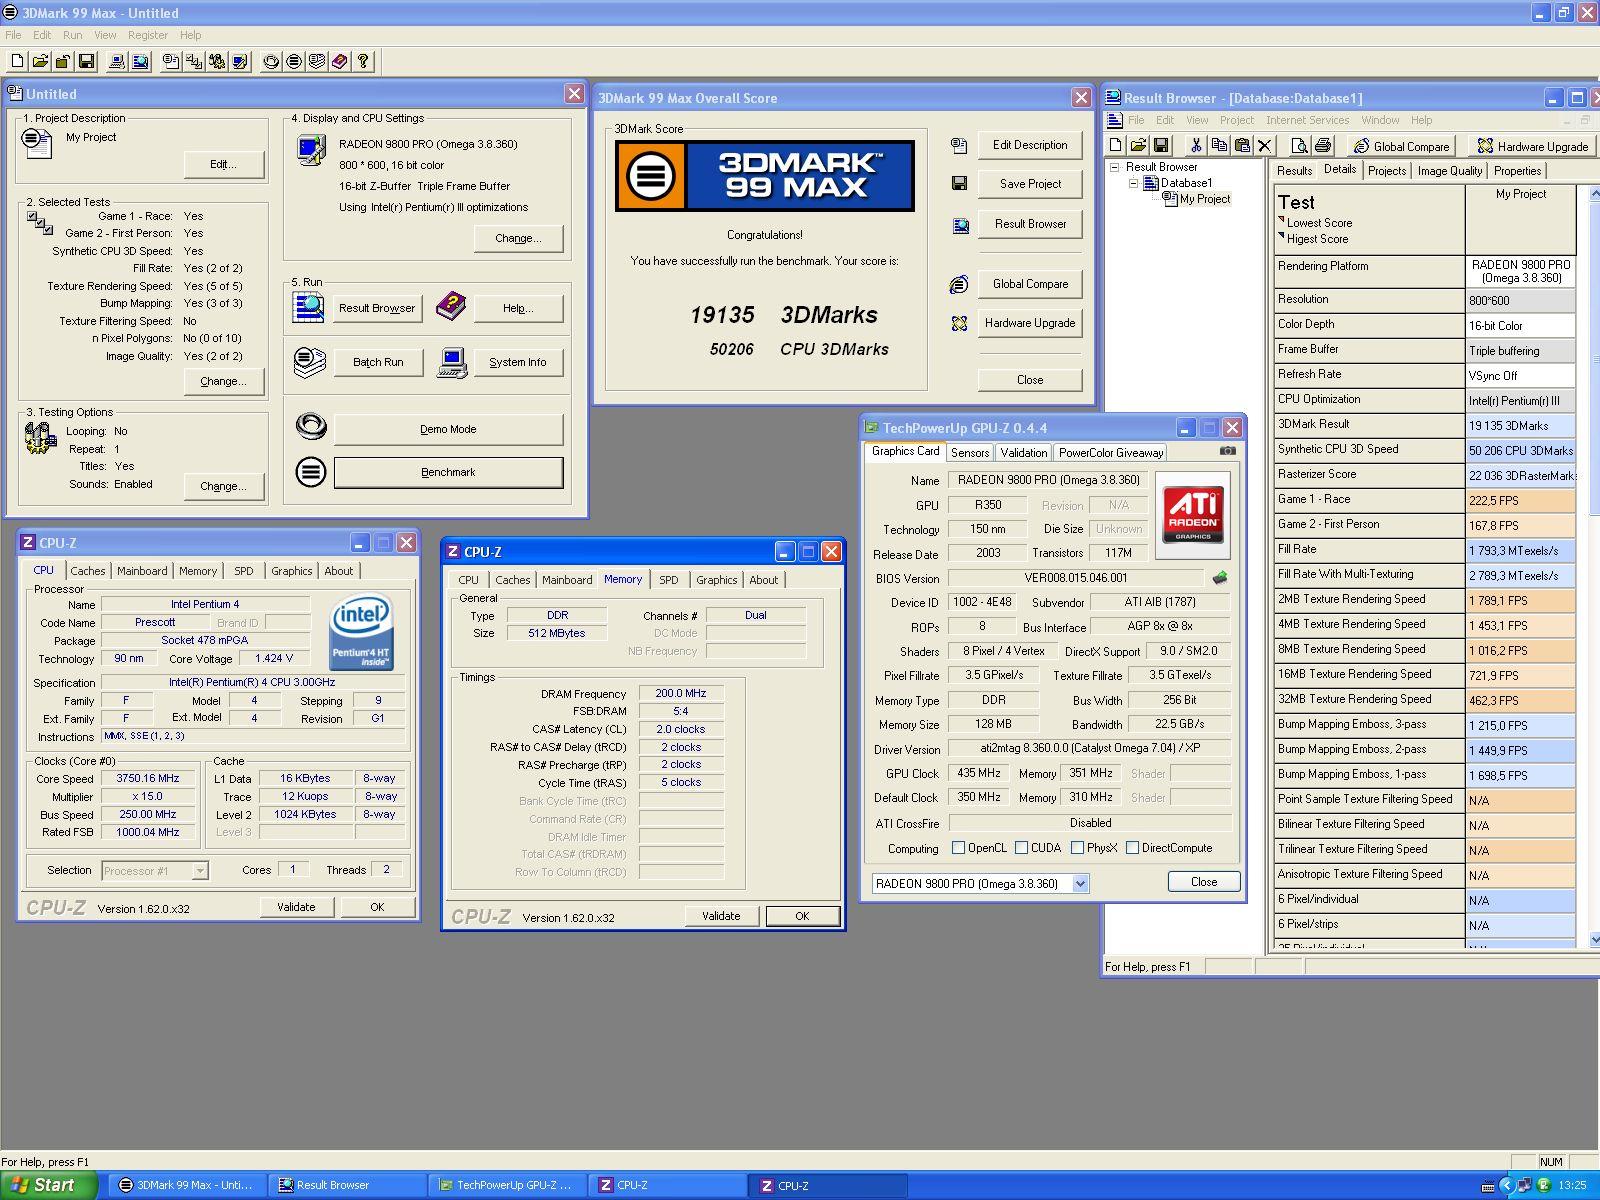Click Cut scissors icon in Result Browser toolbar

(1195, 146)
